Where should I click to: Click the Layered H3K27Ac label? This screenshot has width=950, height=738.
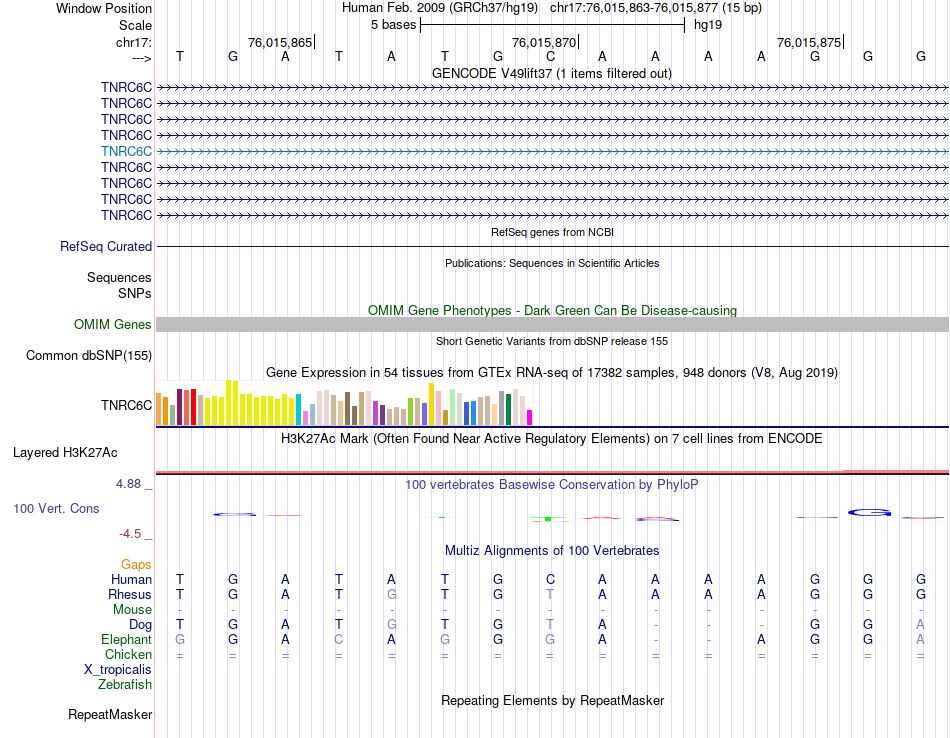point(65,453)
